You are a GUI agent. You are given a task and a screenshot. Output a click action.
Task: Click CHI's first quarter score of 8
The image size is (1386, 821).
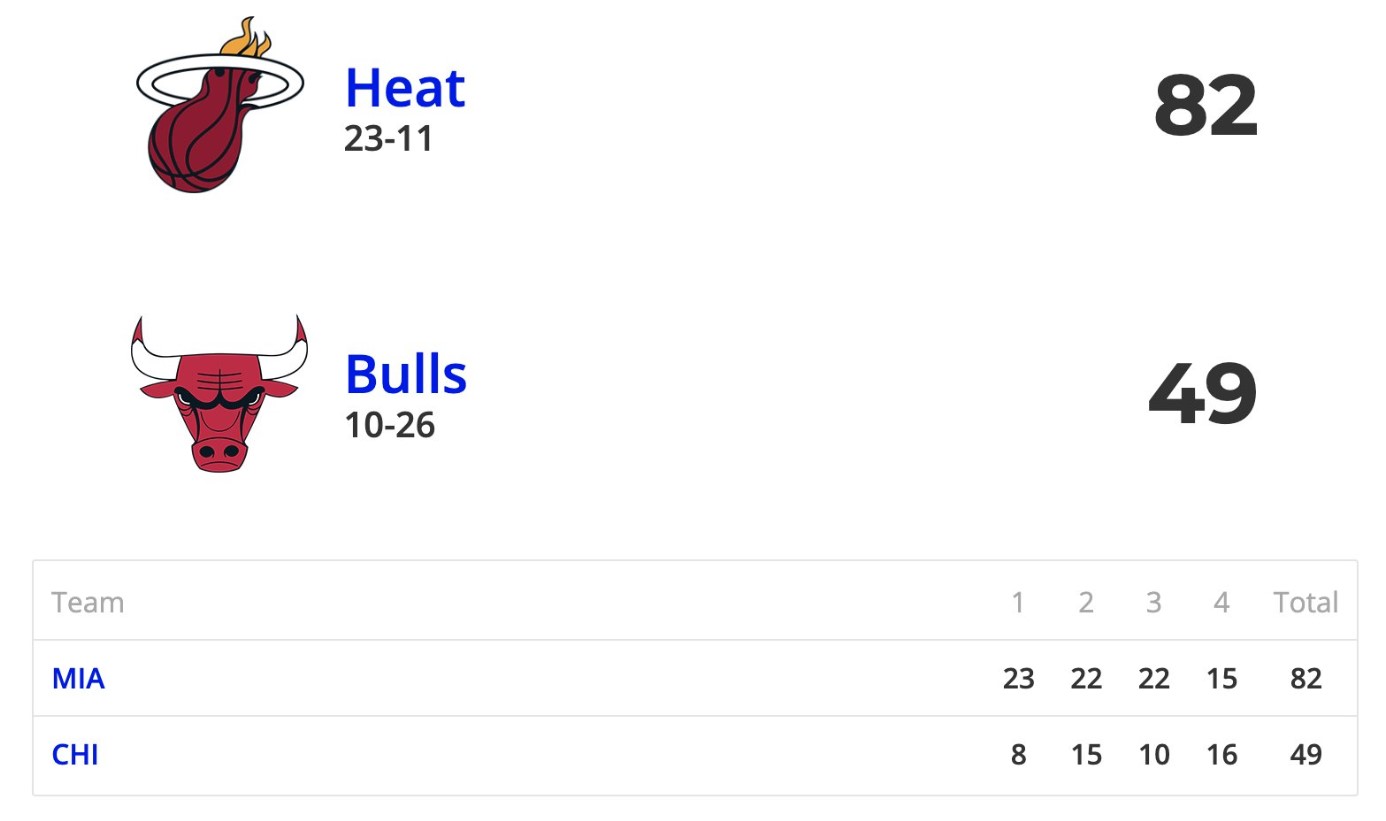click(x=1018, y=754)
